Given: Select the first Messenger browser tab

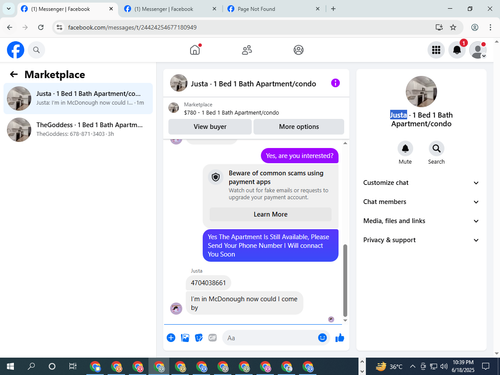Looking at the screenshot, I should (x=67, y=9).
